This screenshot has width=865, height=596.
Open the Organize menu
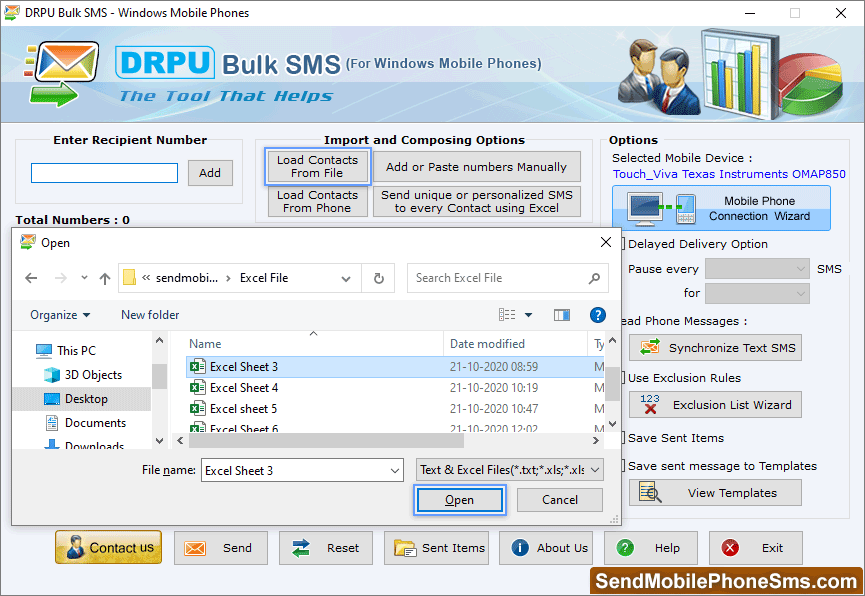tap(60, 315)
